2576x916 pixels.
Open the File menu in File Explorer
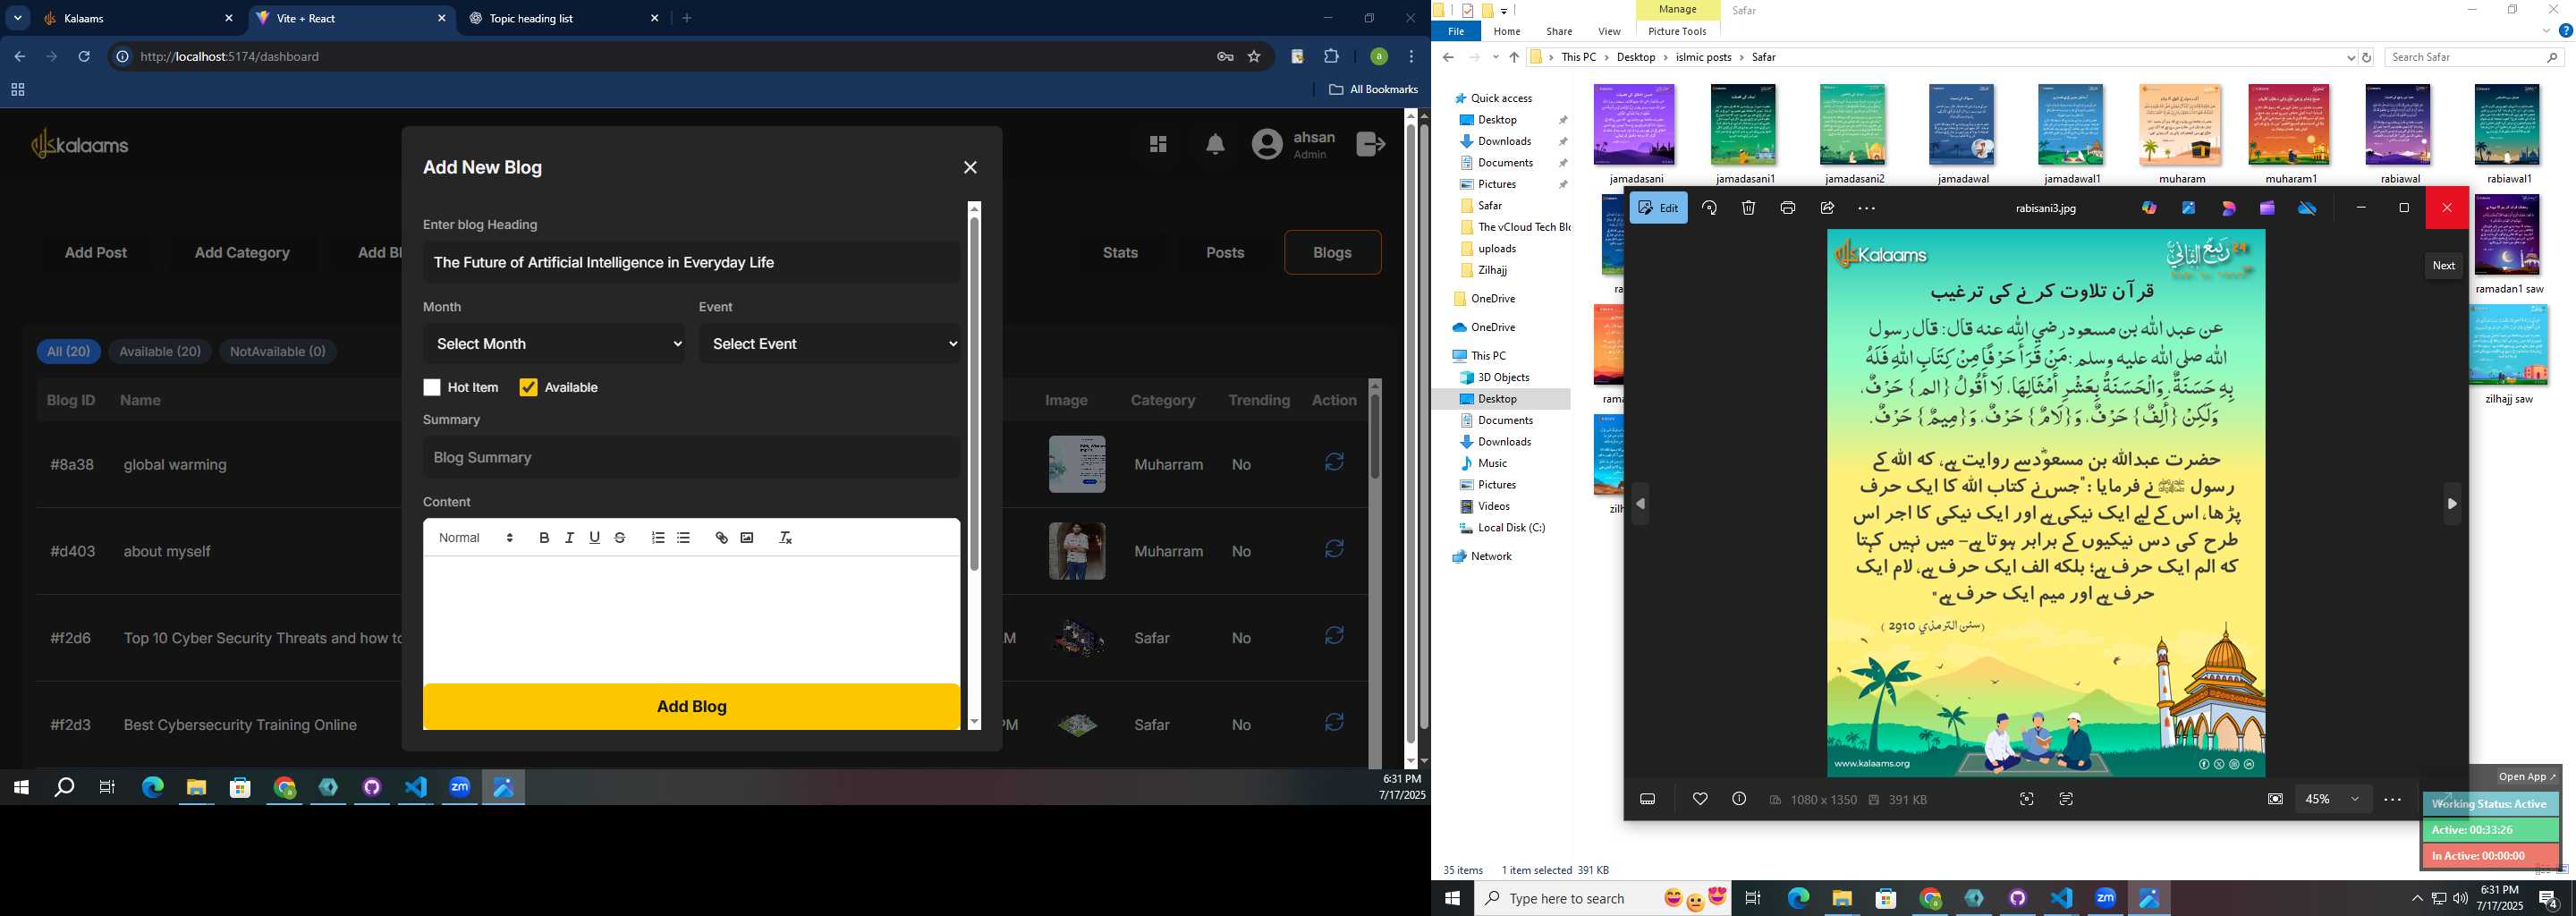pyautogui.click(x=1456, y=31)
